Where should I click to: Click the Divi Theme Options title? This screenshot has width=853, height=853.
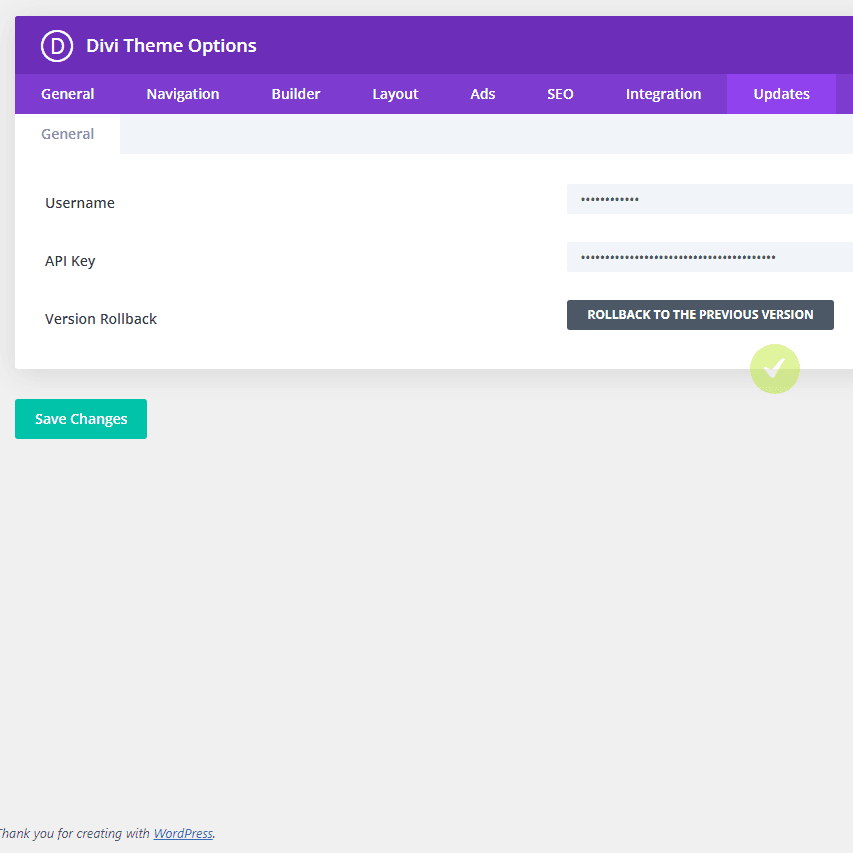pyautogui.click(x=171, y=46)
